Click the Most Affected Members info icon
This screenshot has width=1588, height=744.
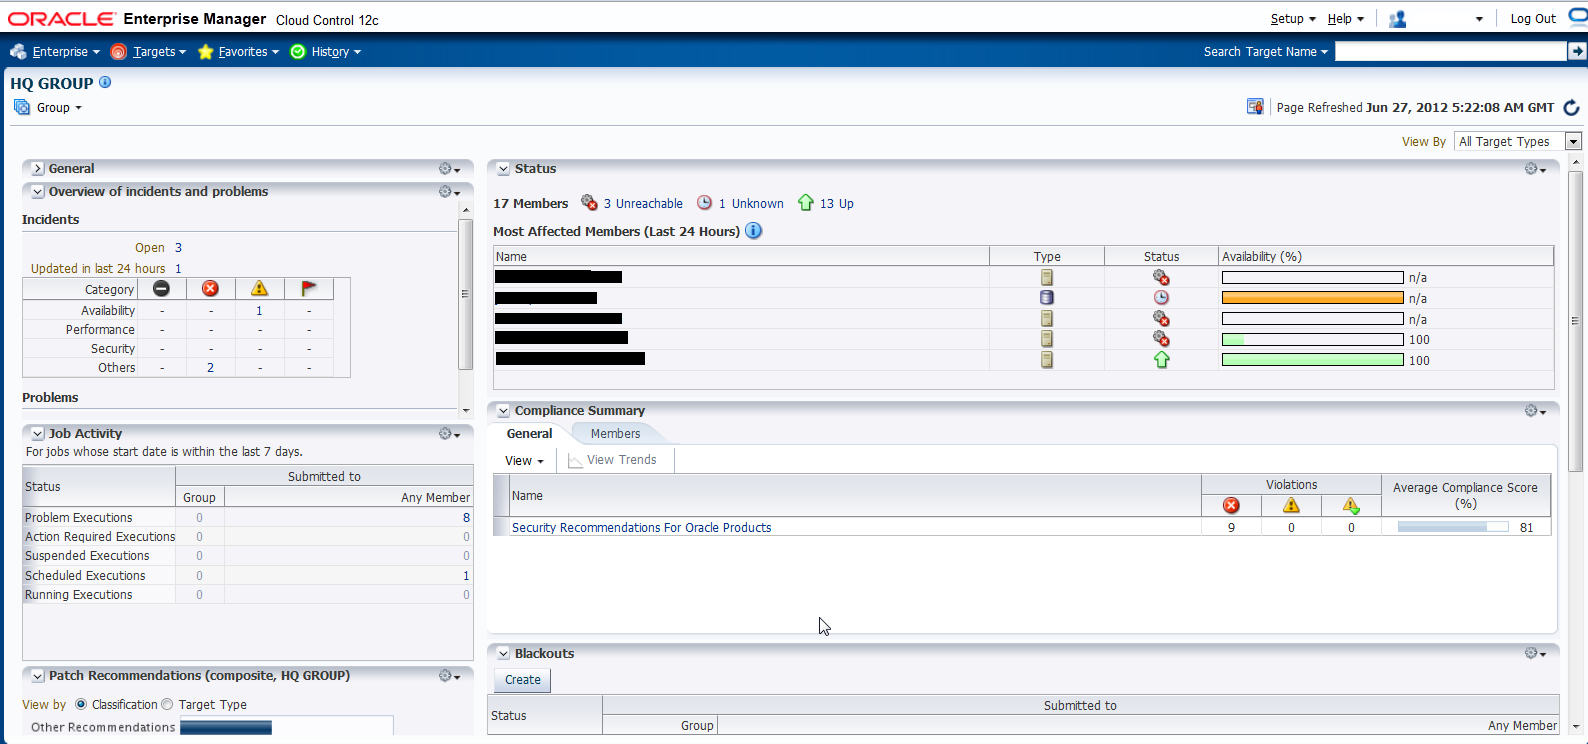pos(754,231)
